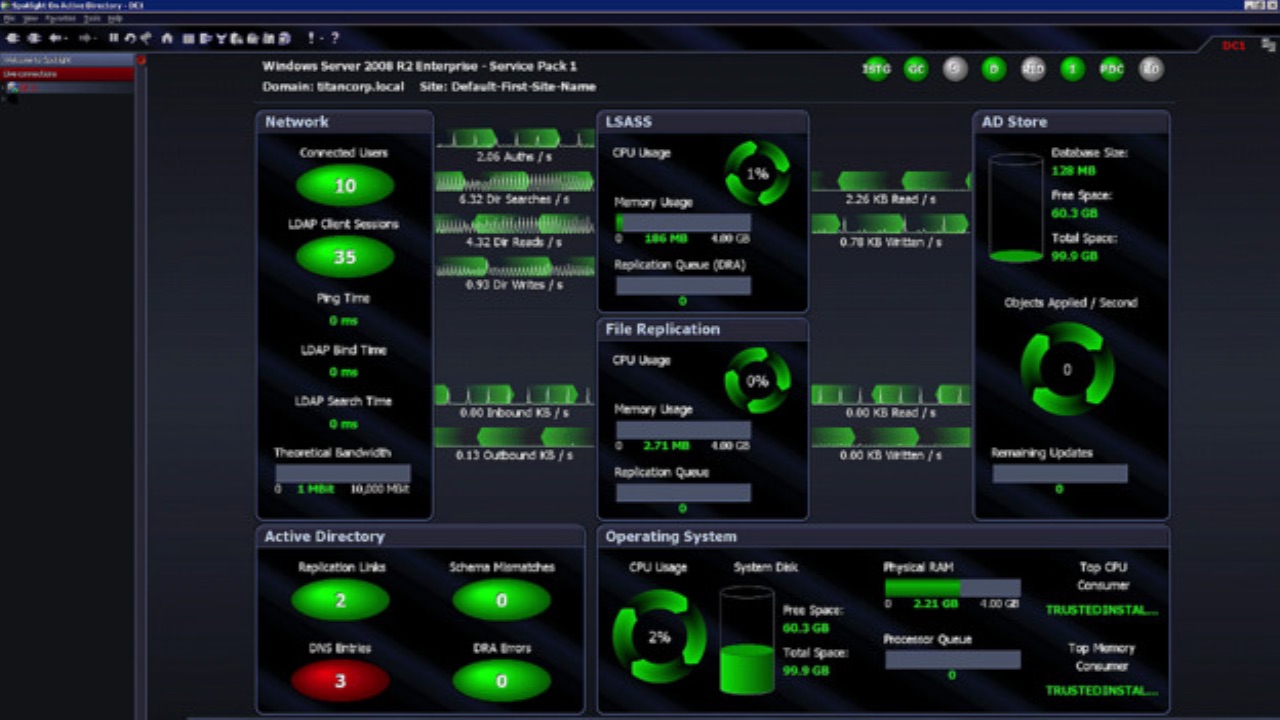1280x720 pixels.
Task: Click the grey S role indicator
Action: coord(955,69)
